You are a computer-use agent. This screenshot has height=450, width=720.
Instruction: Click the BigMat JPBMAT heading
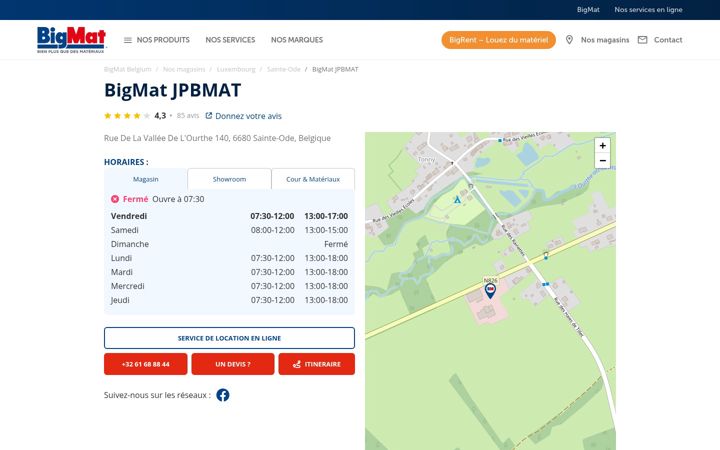pos(173,90)
